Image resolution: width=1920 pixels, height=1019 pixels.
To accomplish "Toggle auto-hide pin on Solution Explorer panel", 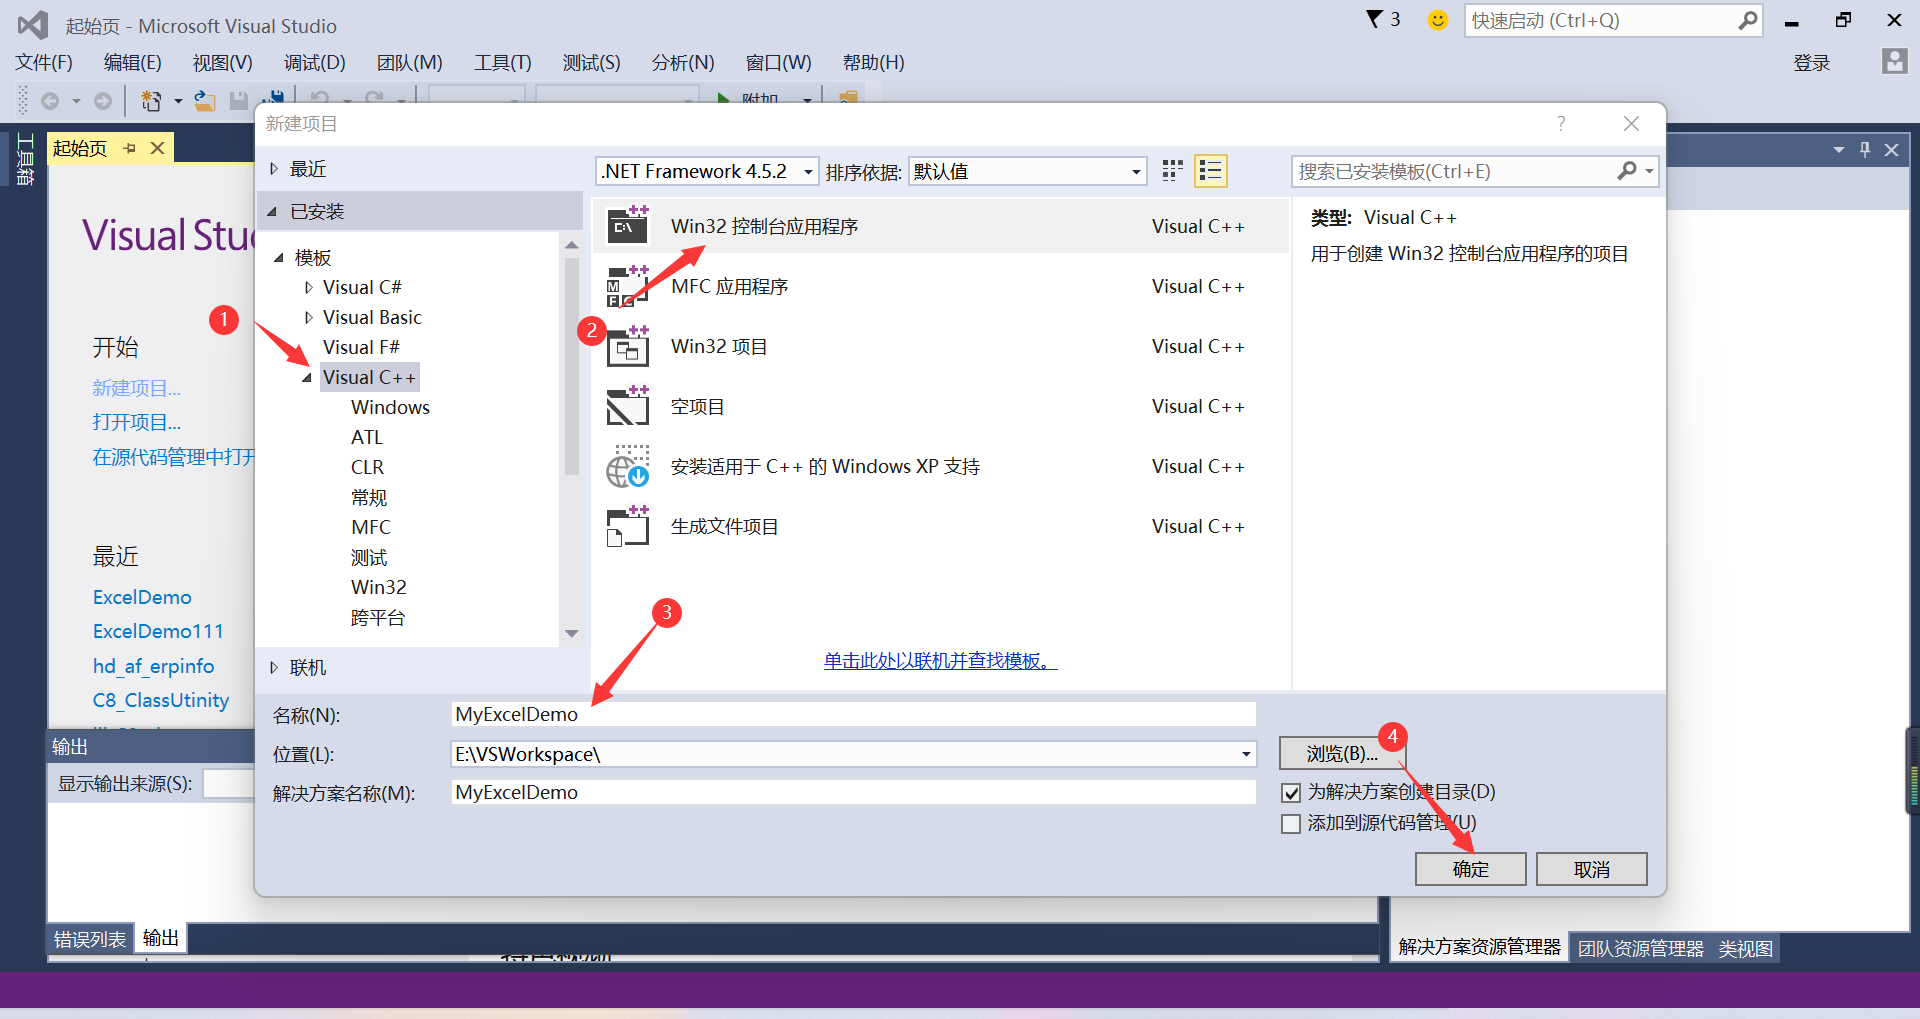I will pos(1865,149).
